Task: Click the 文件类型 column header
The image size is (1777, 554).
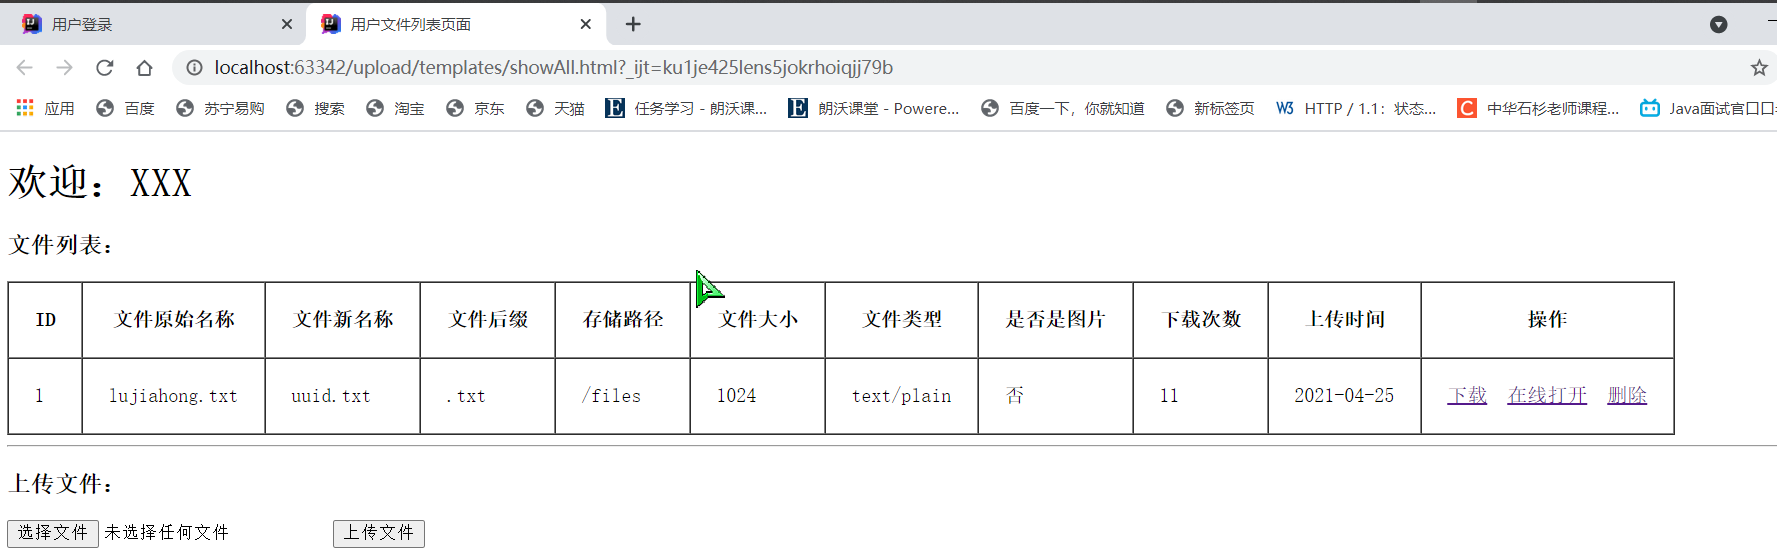Action: point(902,319)
